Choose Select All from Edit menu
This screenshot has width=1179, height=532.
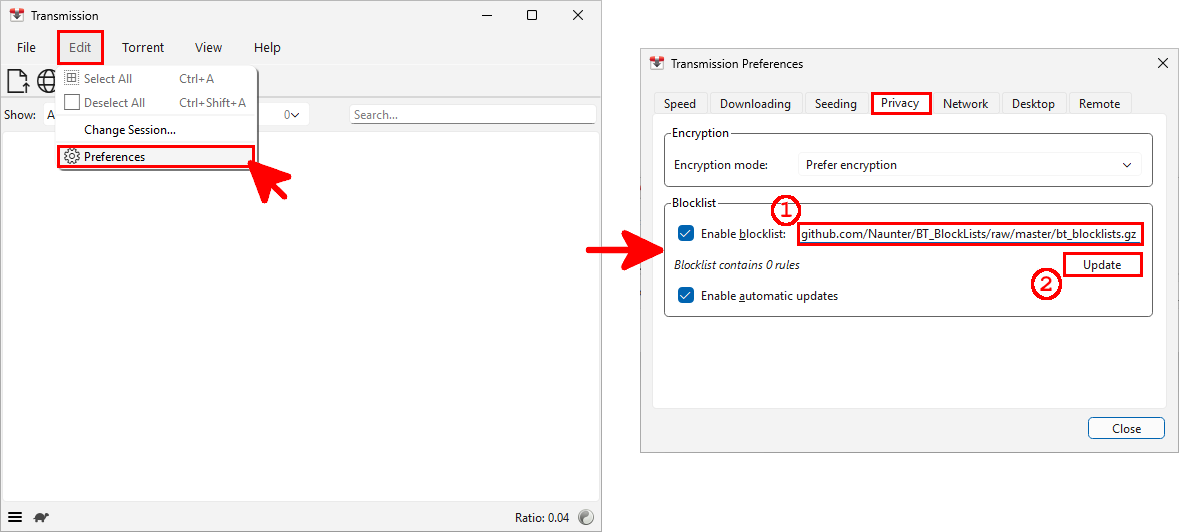(156, 78)
